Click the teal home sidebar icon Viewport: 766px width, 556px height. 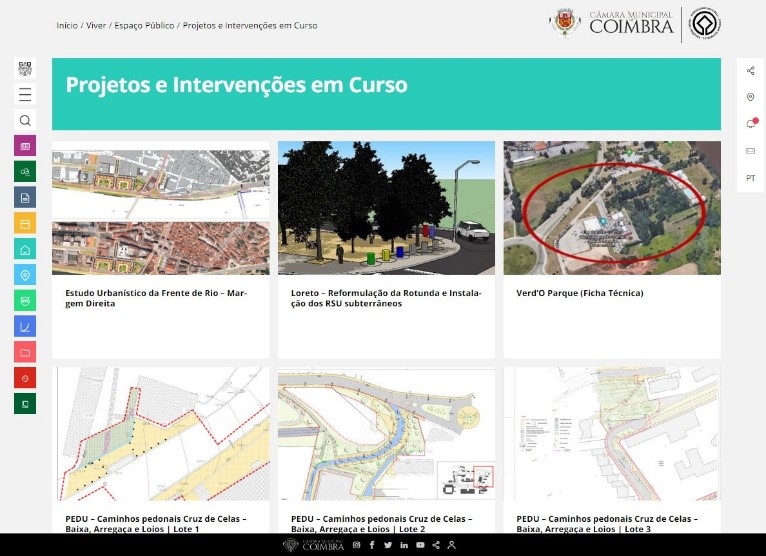pos(25,249)
